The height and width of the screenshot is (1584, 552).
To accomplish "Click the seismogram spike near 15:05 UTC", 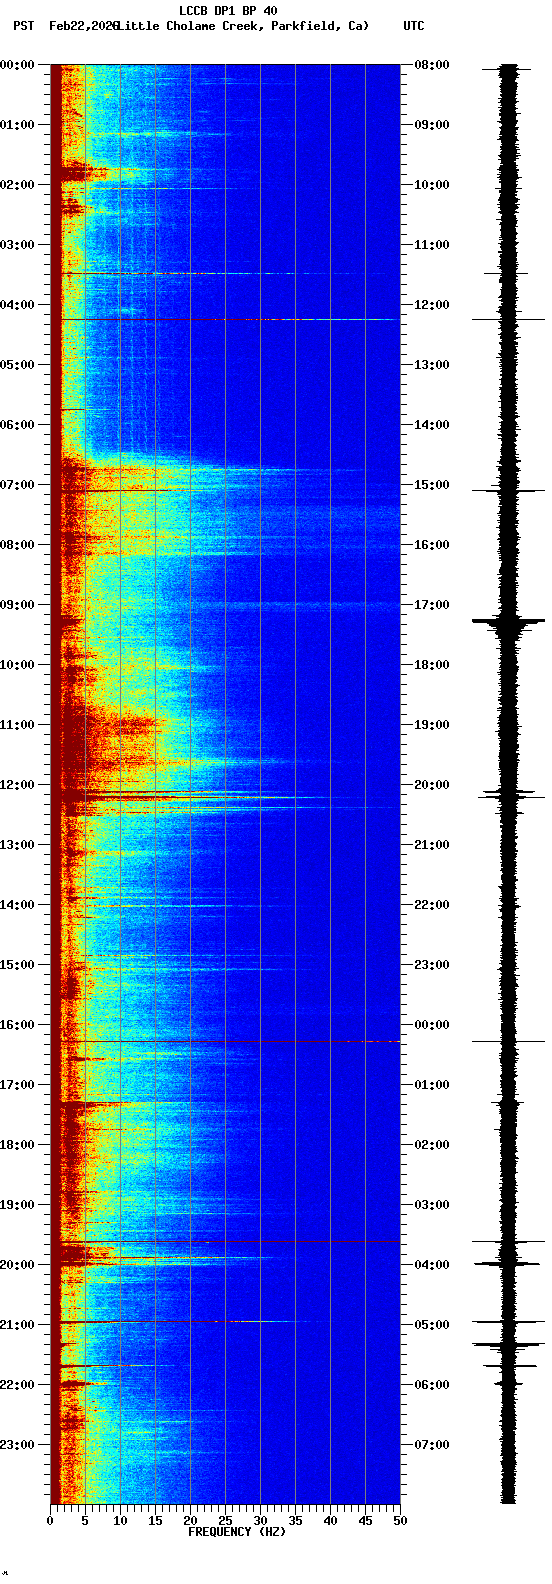I will coord(508,491).
